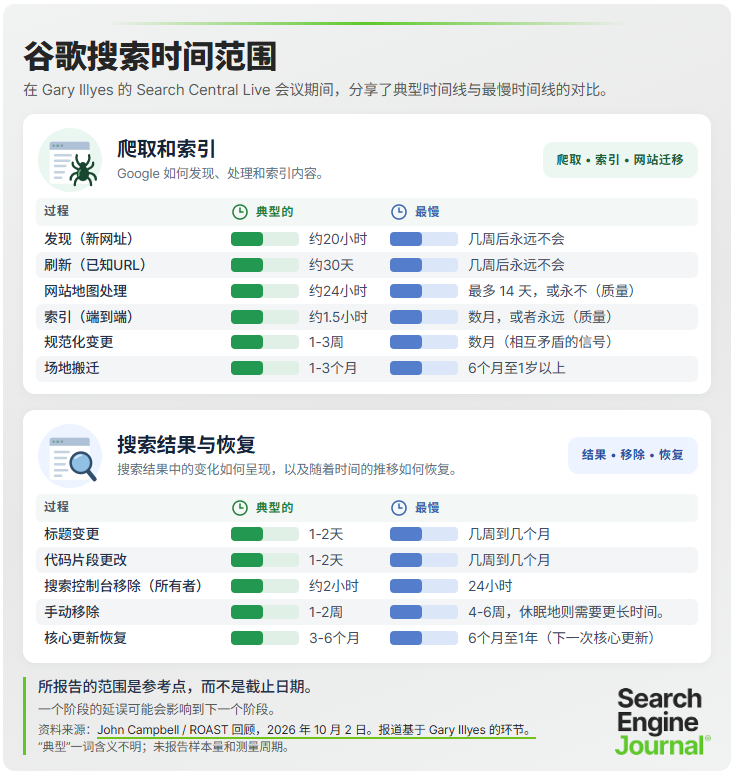740x777 pixels.
Task: Click the 搜索控制台移除（所有者） label
Action: click(x=123, y=586)
